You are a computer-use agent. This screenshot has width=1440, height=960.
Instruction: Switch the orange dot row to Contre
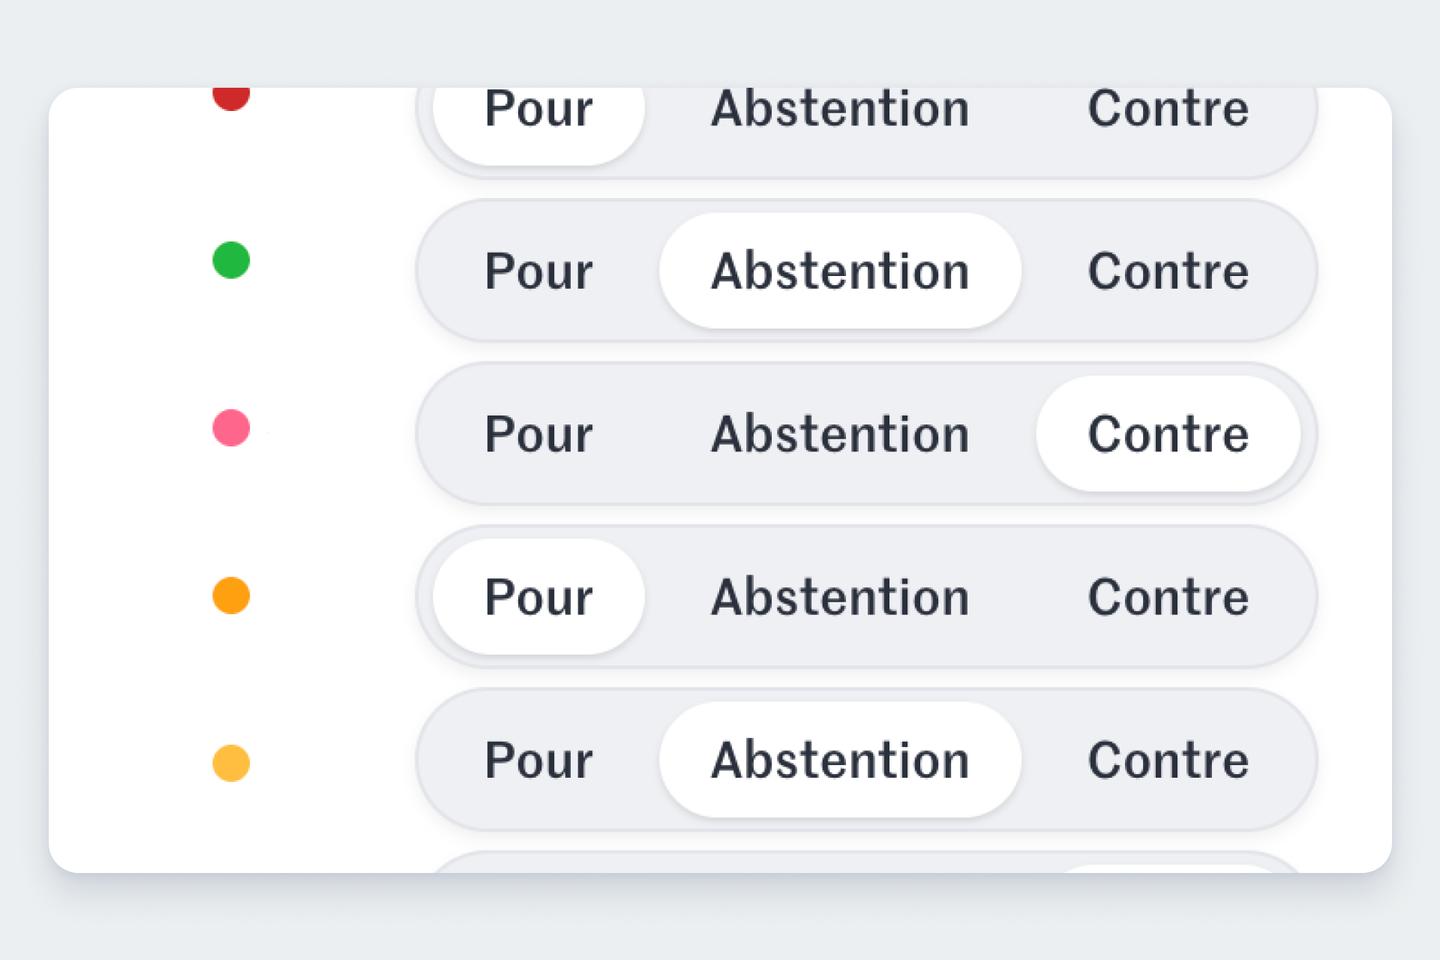click(1166, 596)
